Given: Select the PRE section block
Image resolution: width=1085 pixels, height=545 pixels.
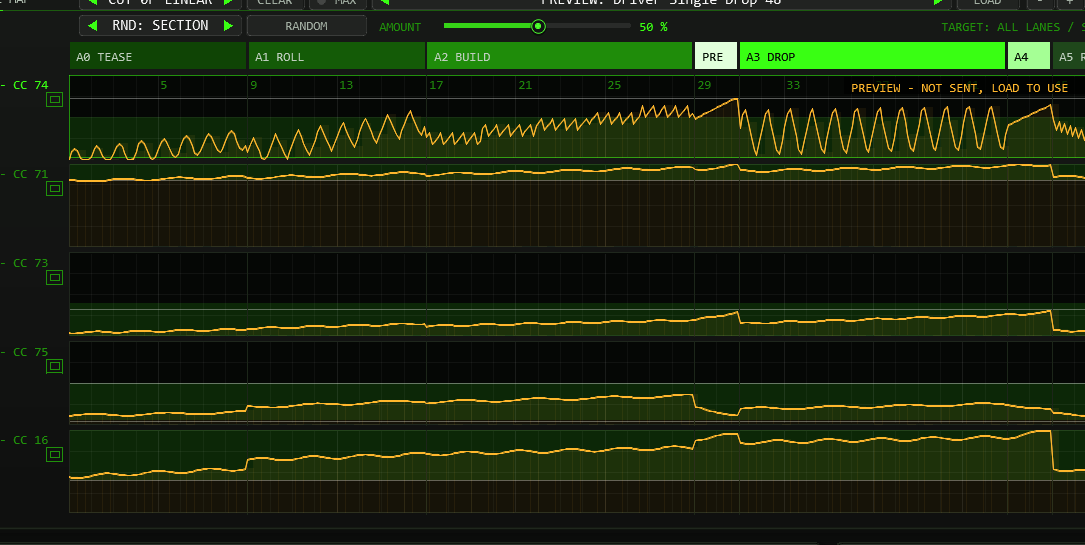Looking at the screenshot, I should coord(715,57).
